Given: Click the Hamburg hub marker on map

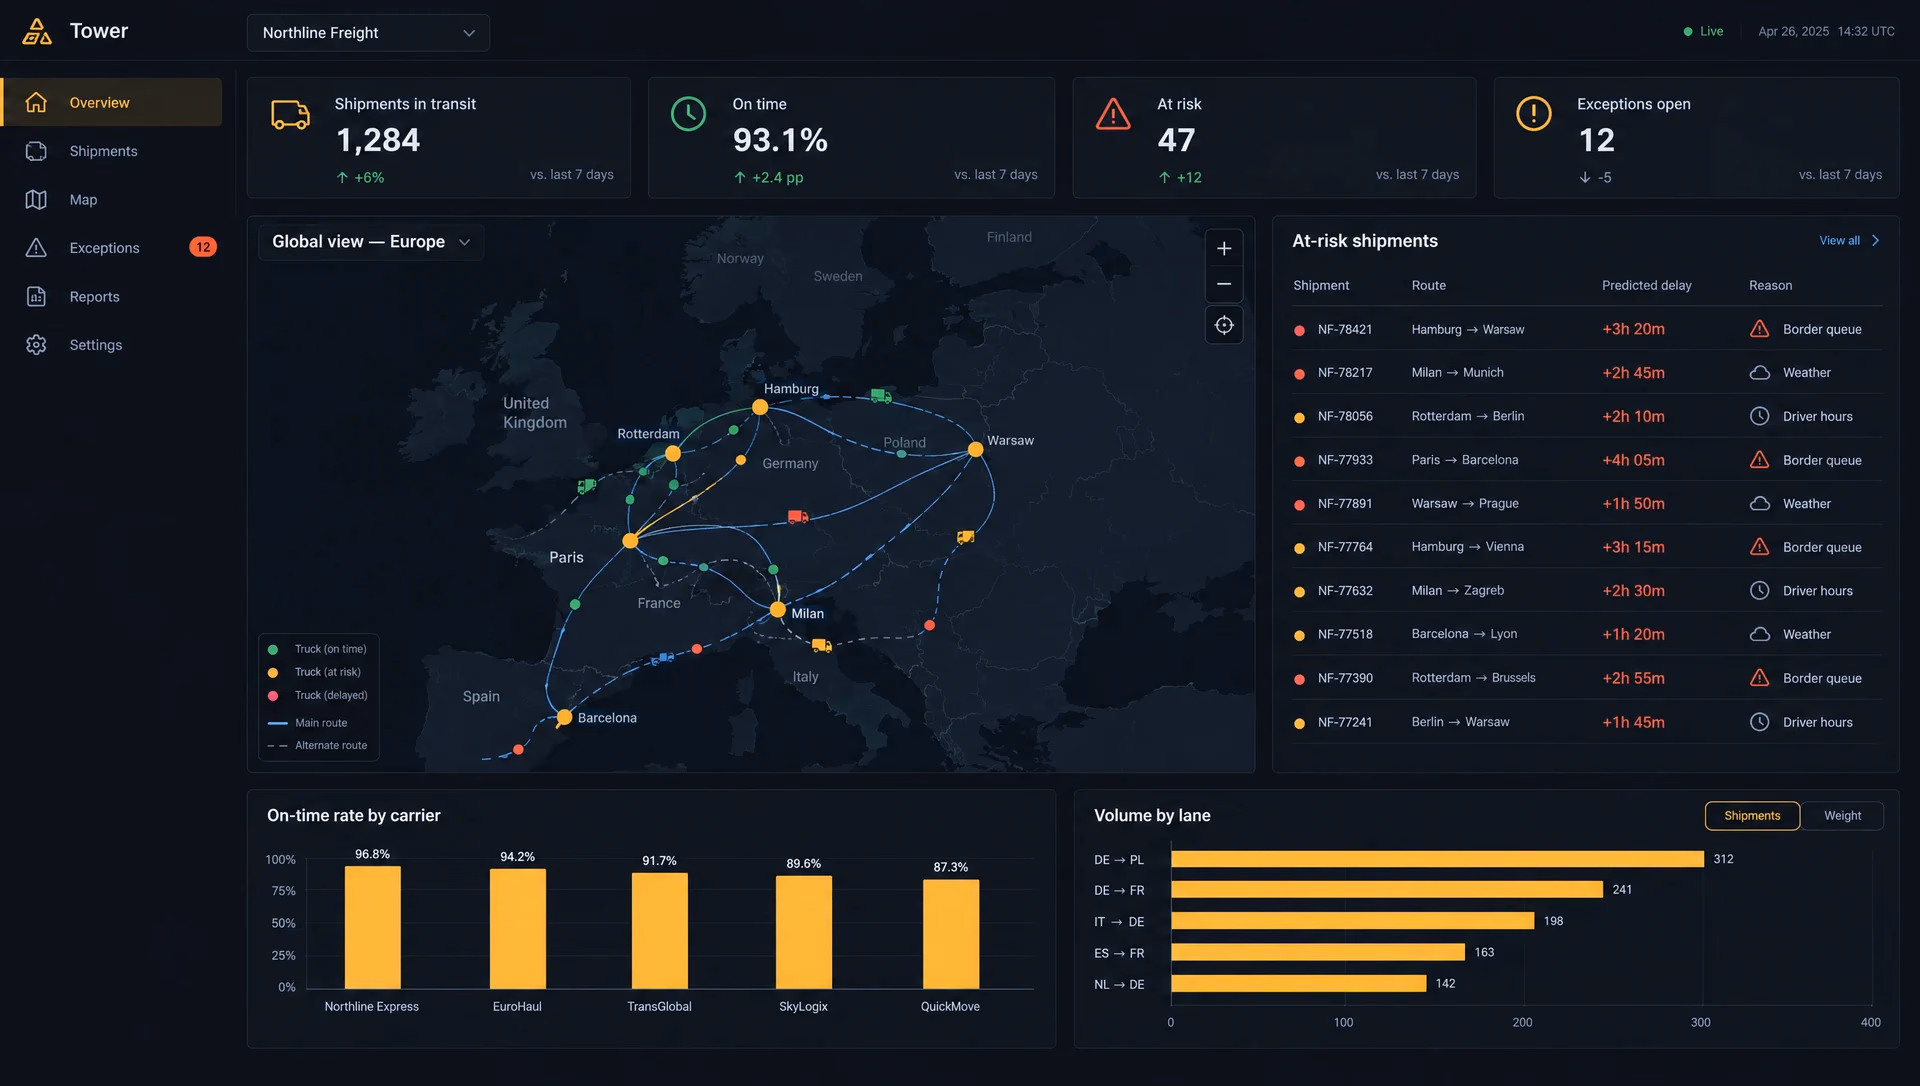Looking at the screenshot, I should 760,407.
